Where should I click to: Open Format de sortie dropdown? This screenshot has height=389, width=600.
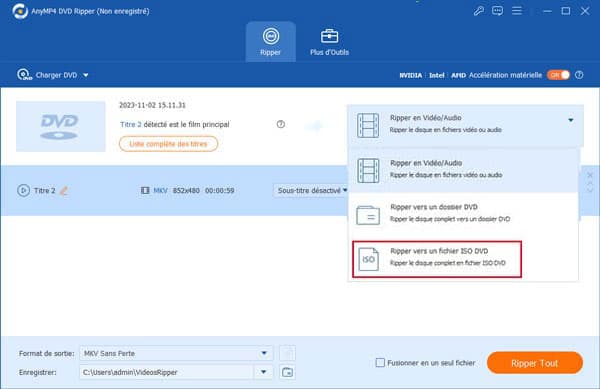coord(176,353)
